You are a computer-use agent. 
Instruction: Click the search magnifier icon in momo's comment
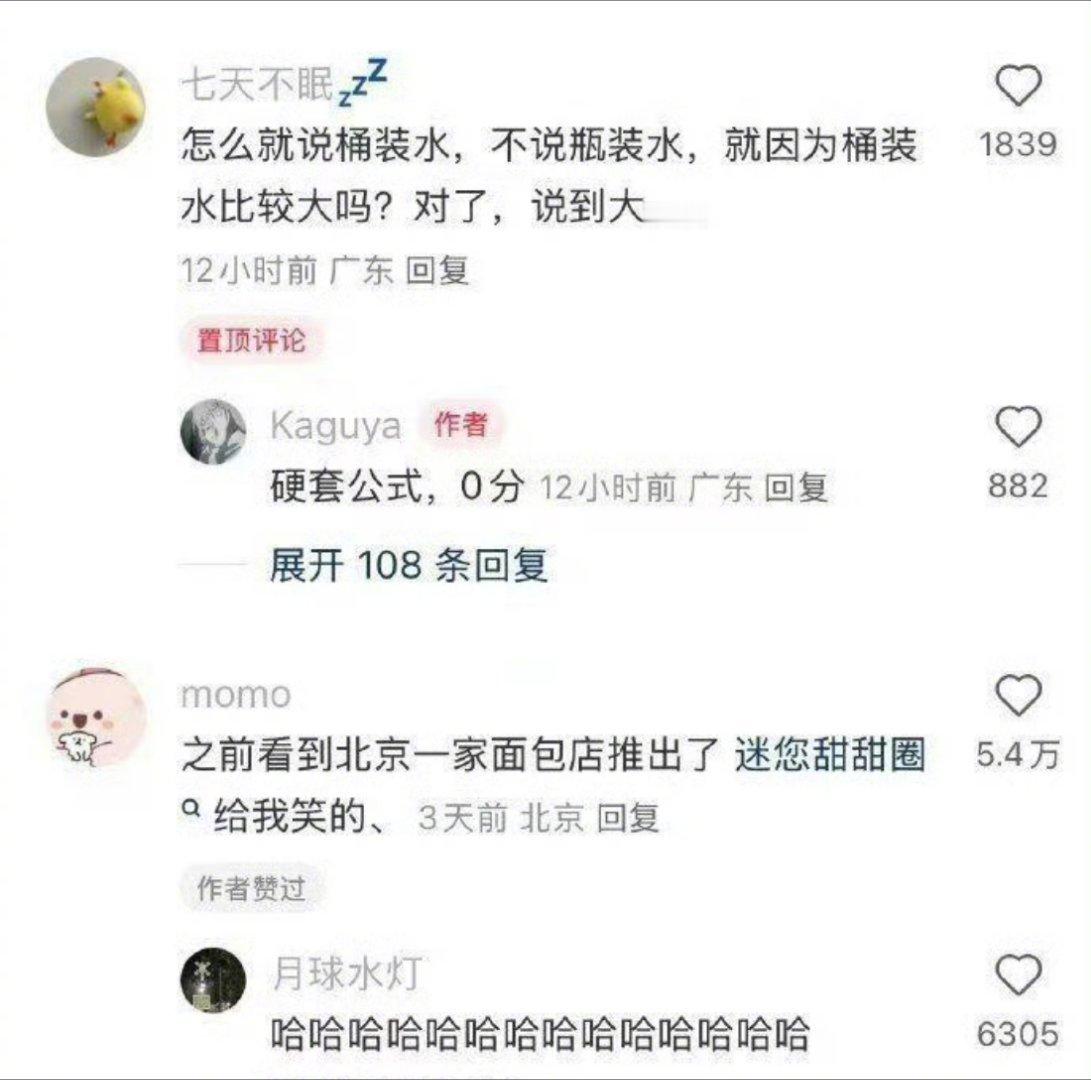click(x=191, y=810)
